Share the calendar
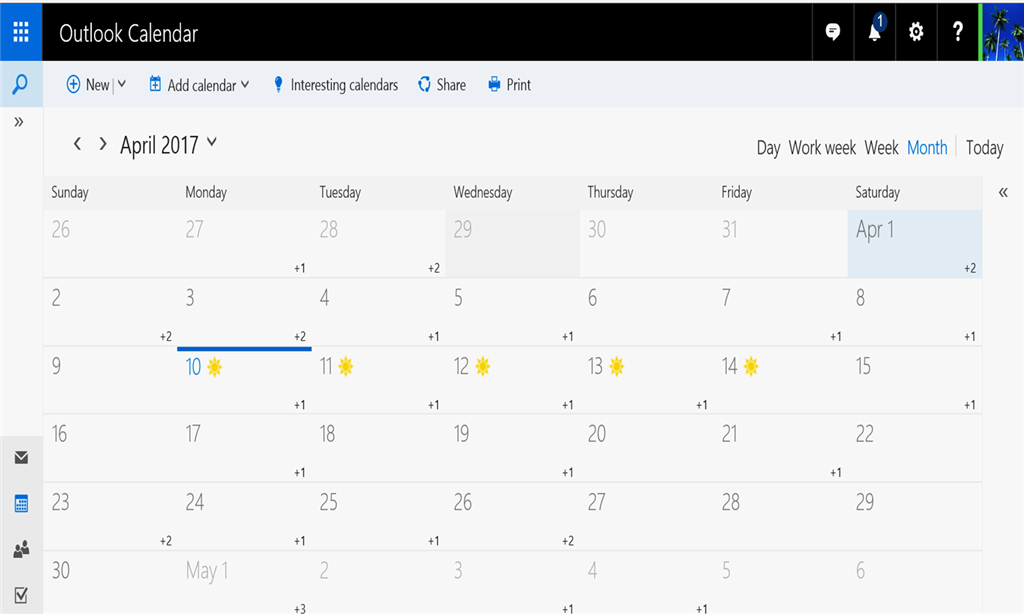The height and width of the screenshot is (614, 1024). click(x=442, y=84)
